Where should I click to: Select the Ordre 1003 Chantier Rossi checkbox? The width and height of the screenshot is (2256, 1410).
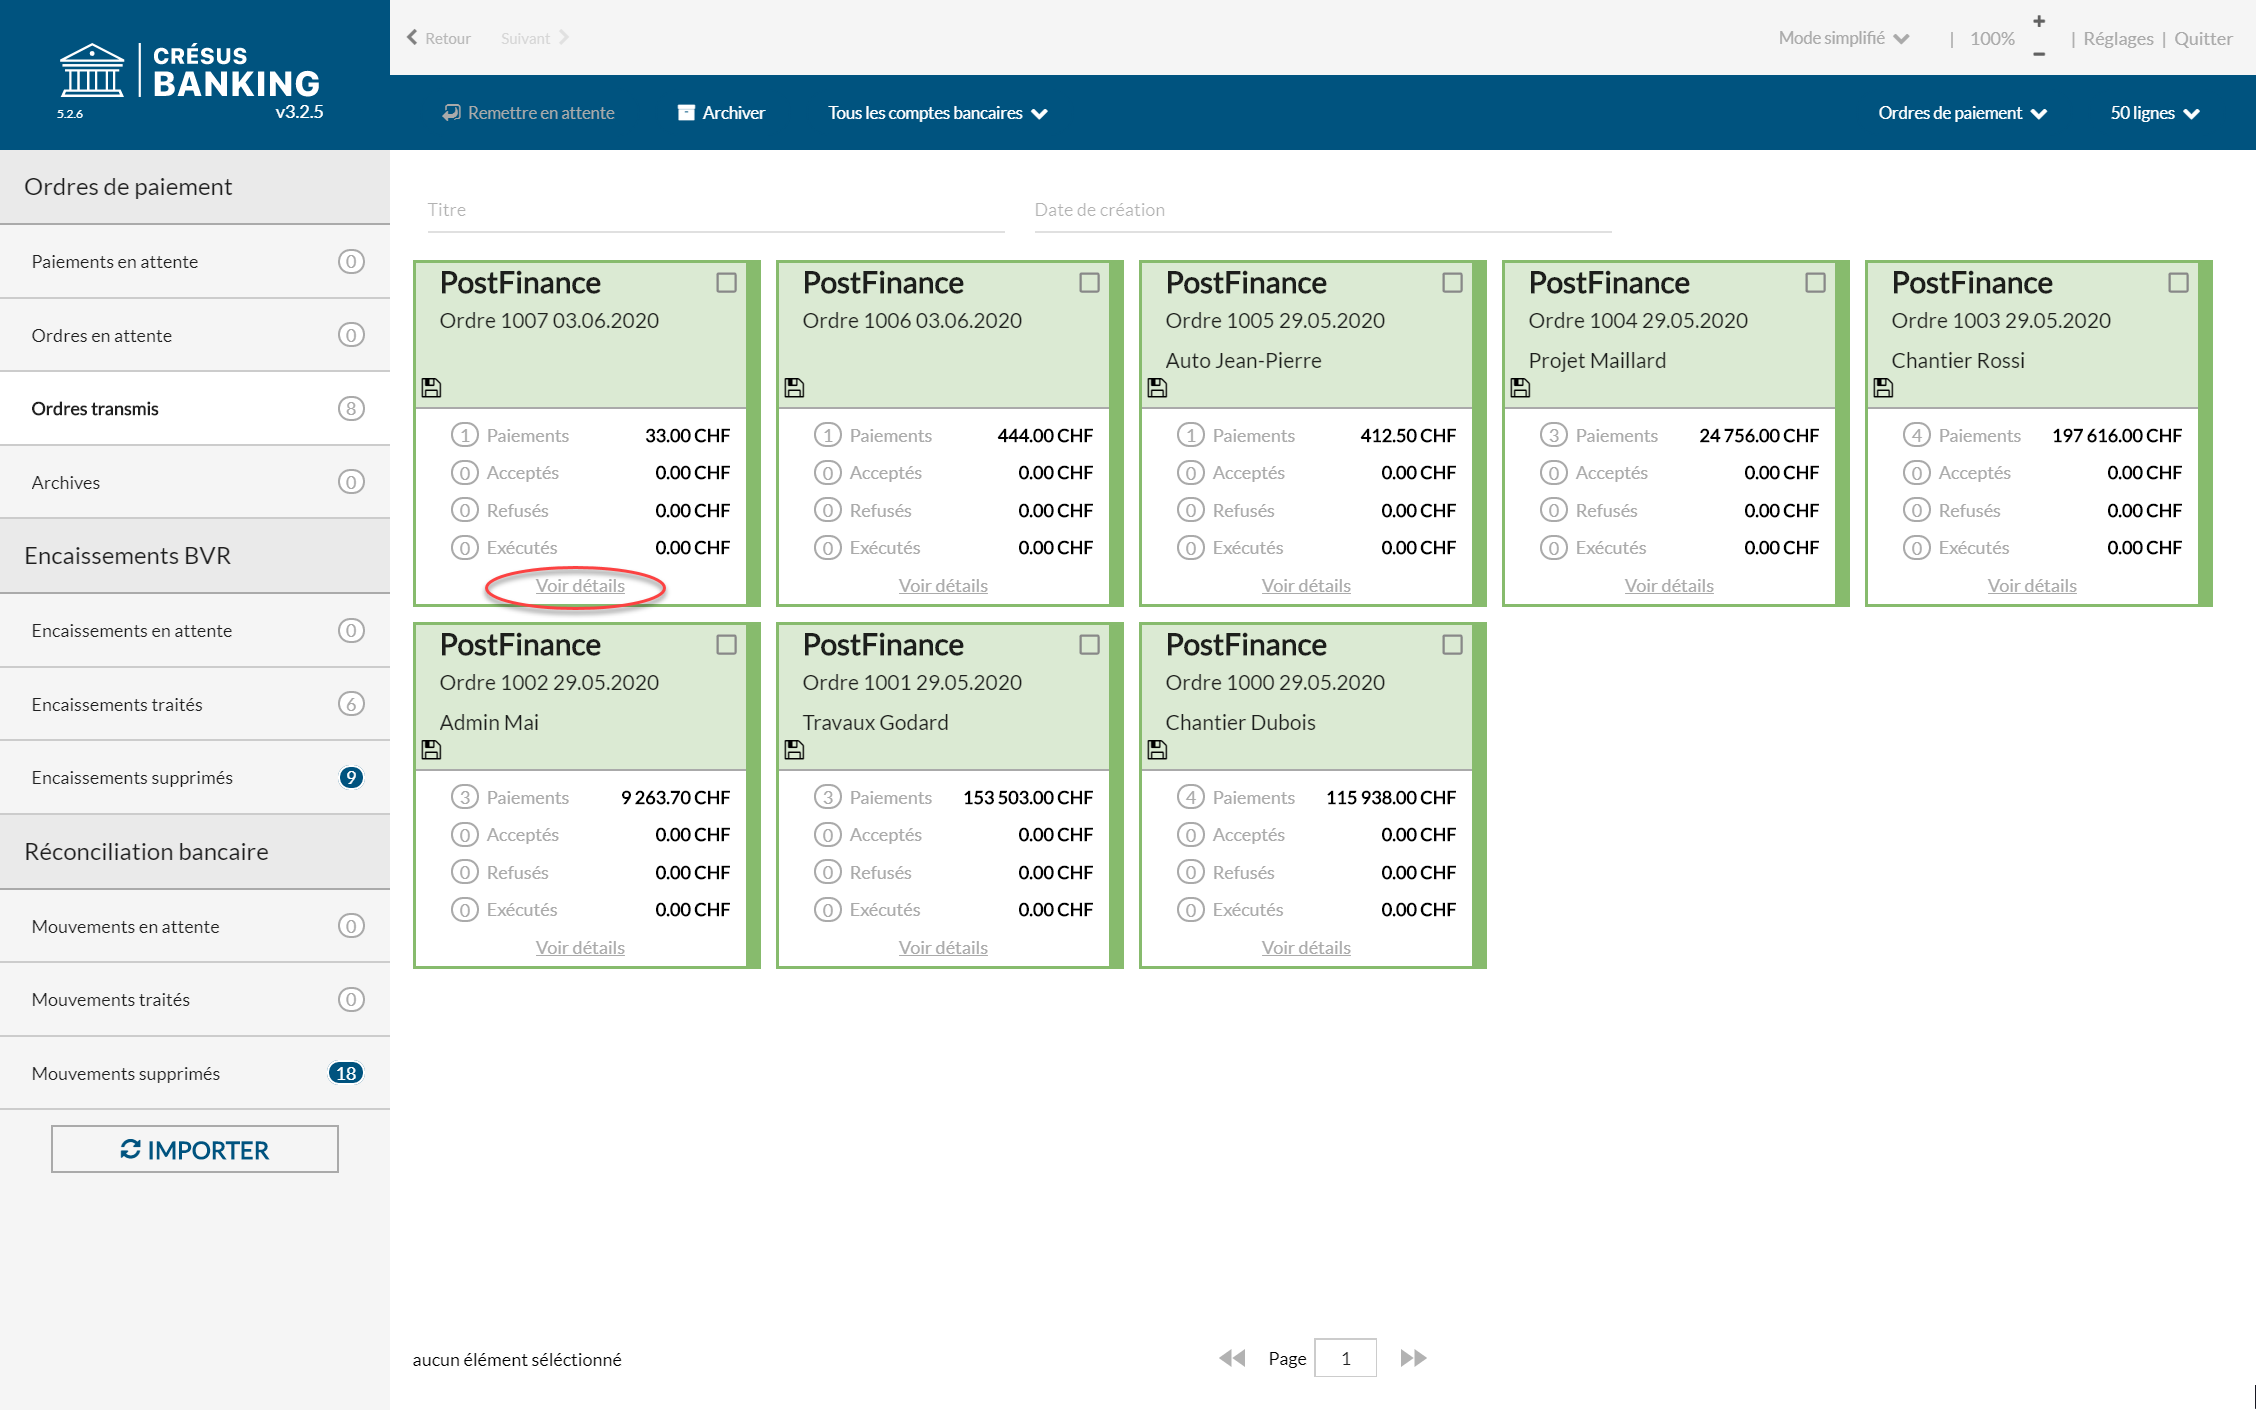tap(2179, 283)
